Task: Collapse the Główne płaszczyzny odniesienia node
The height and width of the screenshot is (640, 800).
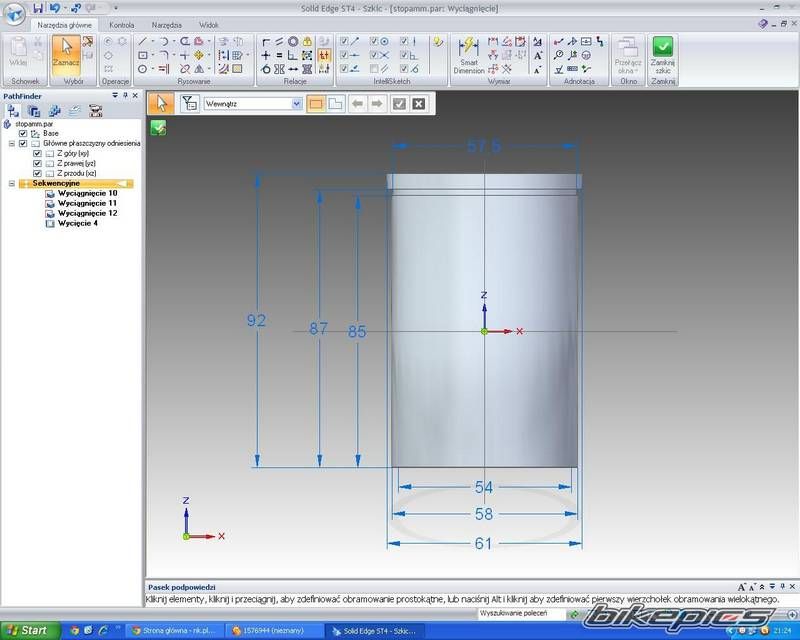Action: tap(12, 144)
